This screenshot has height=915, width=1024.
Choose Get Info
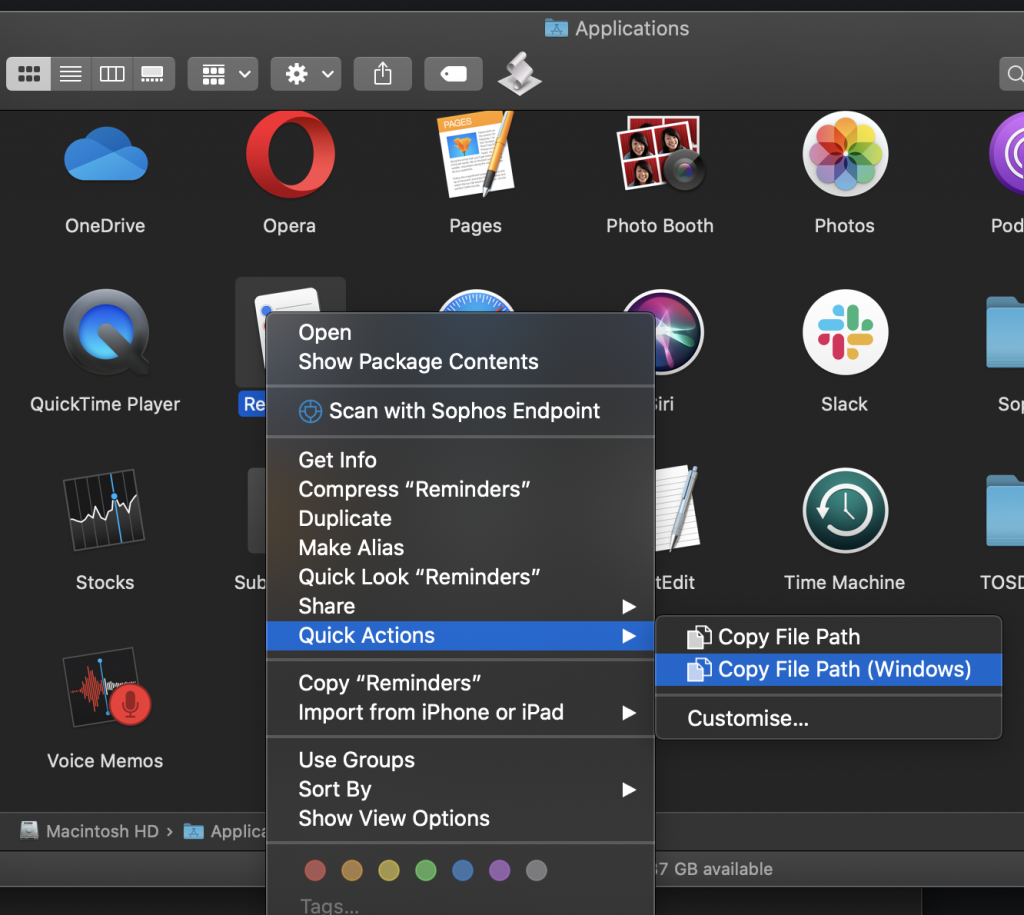click(x=460, y=460)
